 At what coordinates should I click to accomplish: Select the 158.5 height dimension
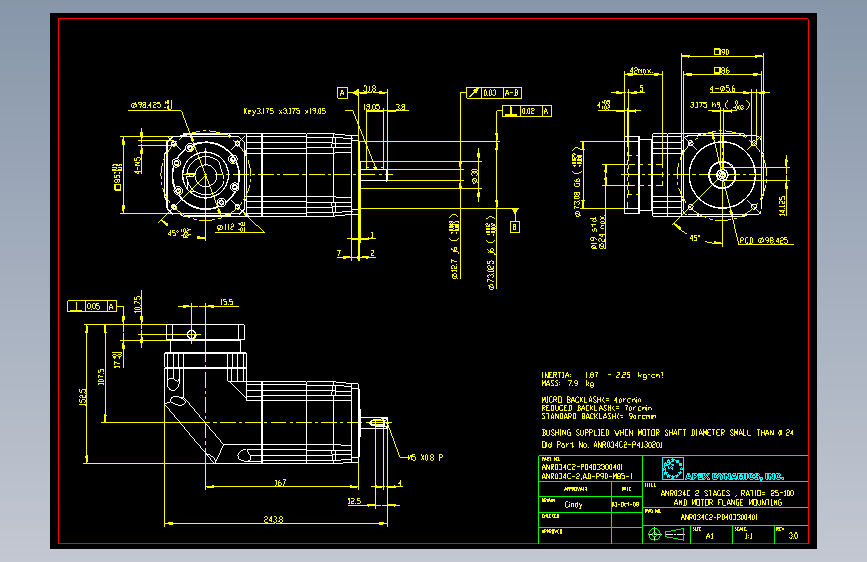tap(83, 397)
